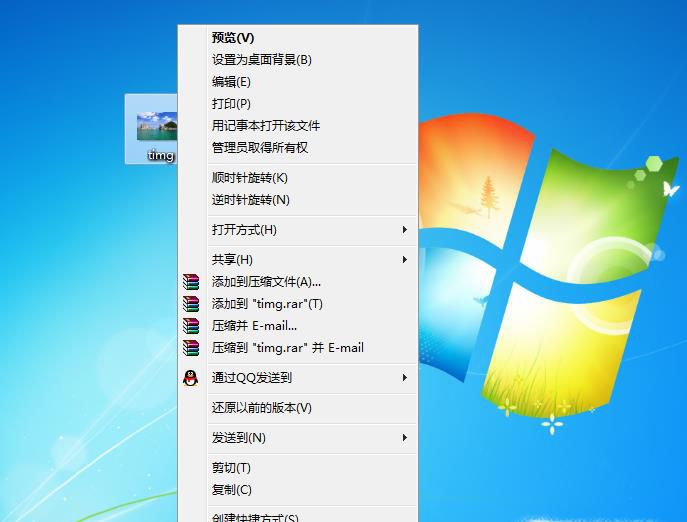Click WinRAR icon beside 添加到 "timg.rar"(T)

pos(191,304)
